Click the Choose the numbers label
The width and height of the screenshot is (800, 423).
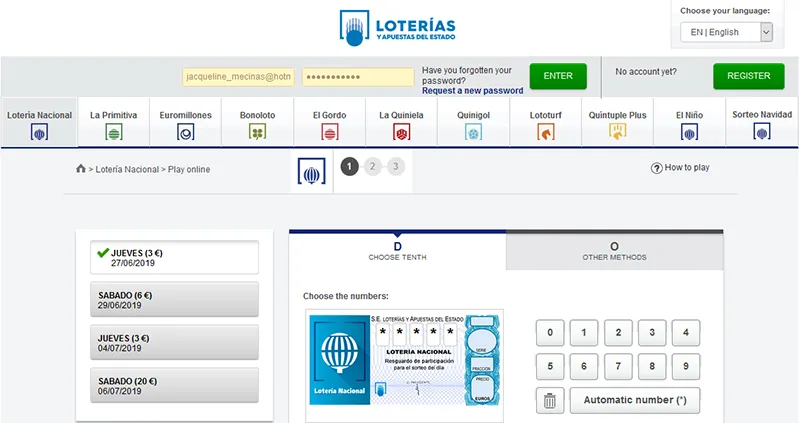coord(345,296)
